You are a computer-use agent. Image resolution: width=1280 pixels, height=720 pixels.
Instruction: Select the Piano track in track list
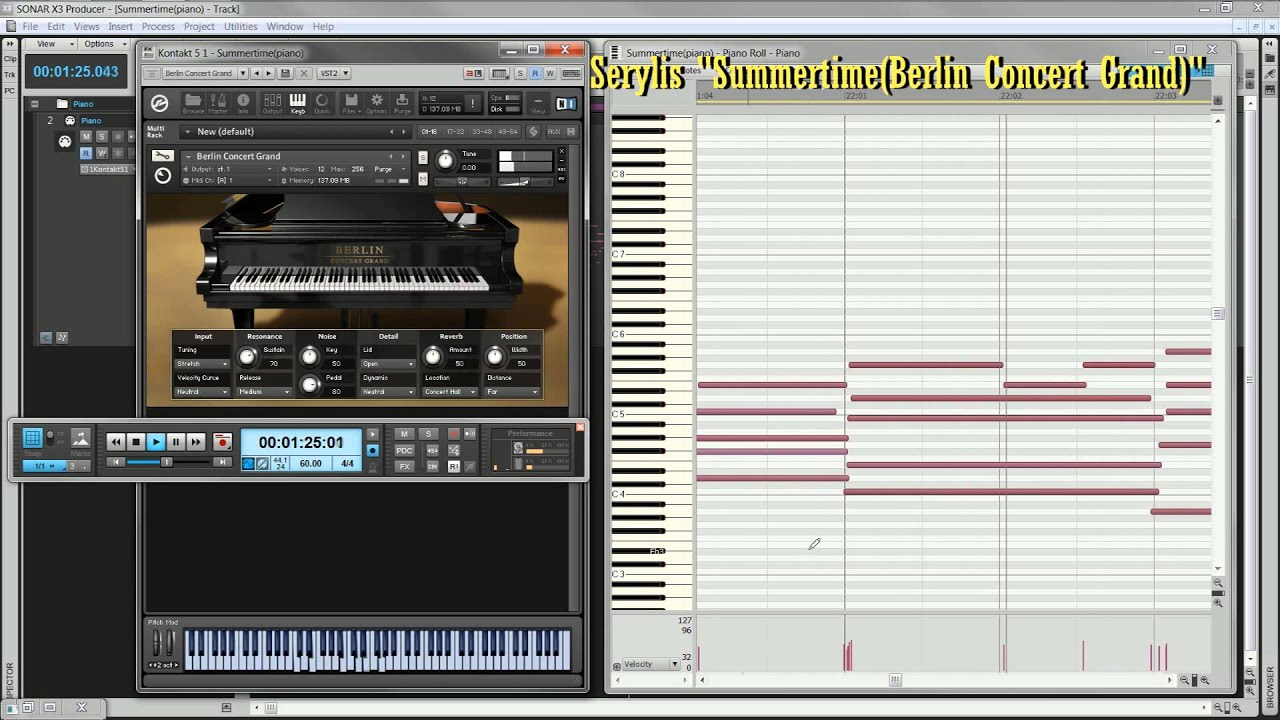[x=91, y=121]
